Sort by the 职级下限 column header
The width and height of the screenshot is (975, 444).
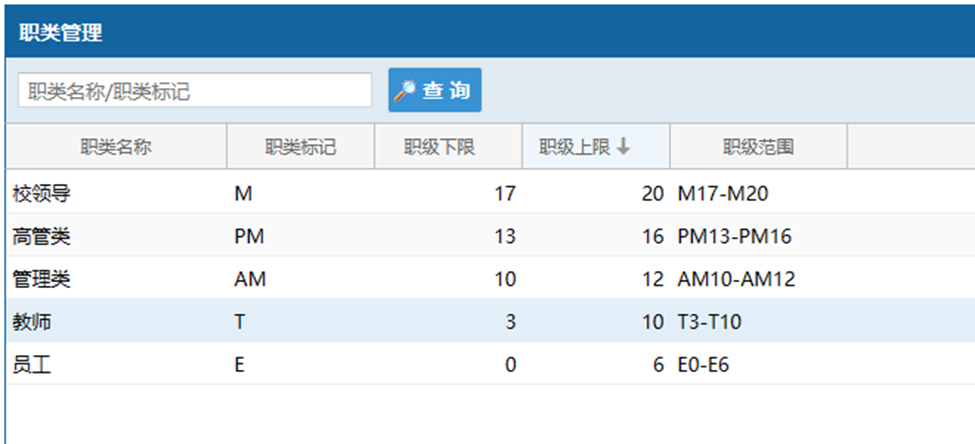(448, 147)
